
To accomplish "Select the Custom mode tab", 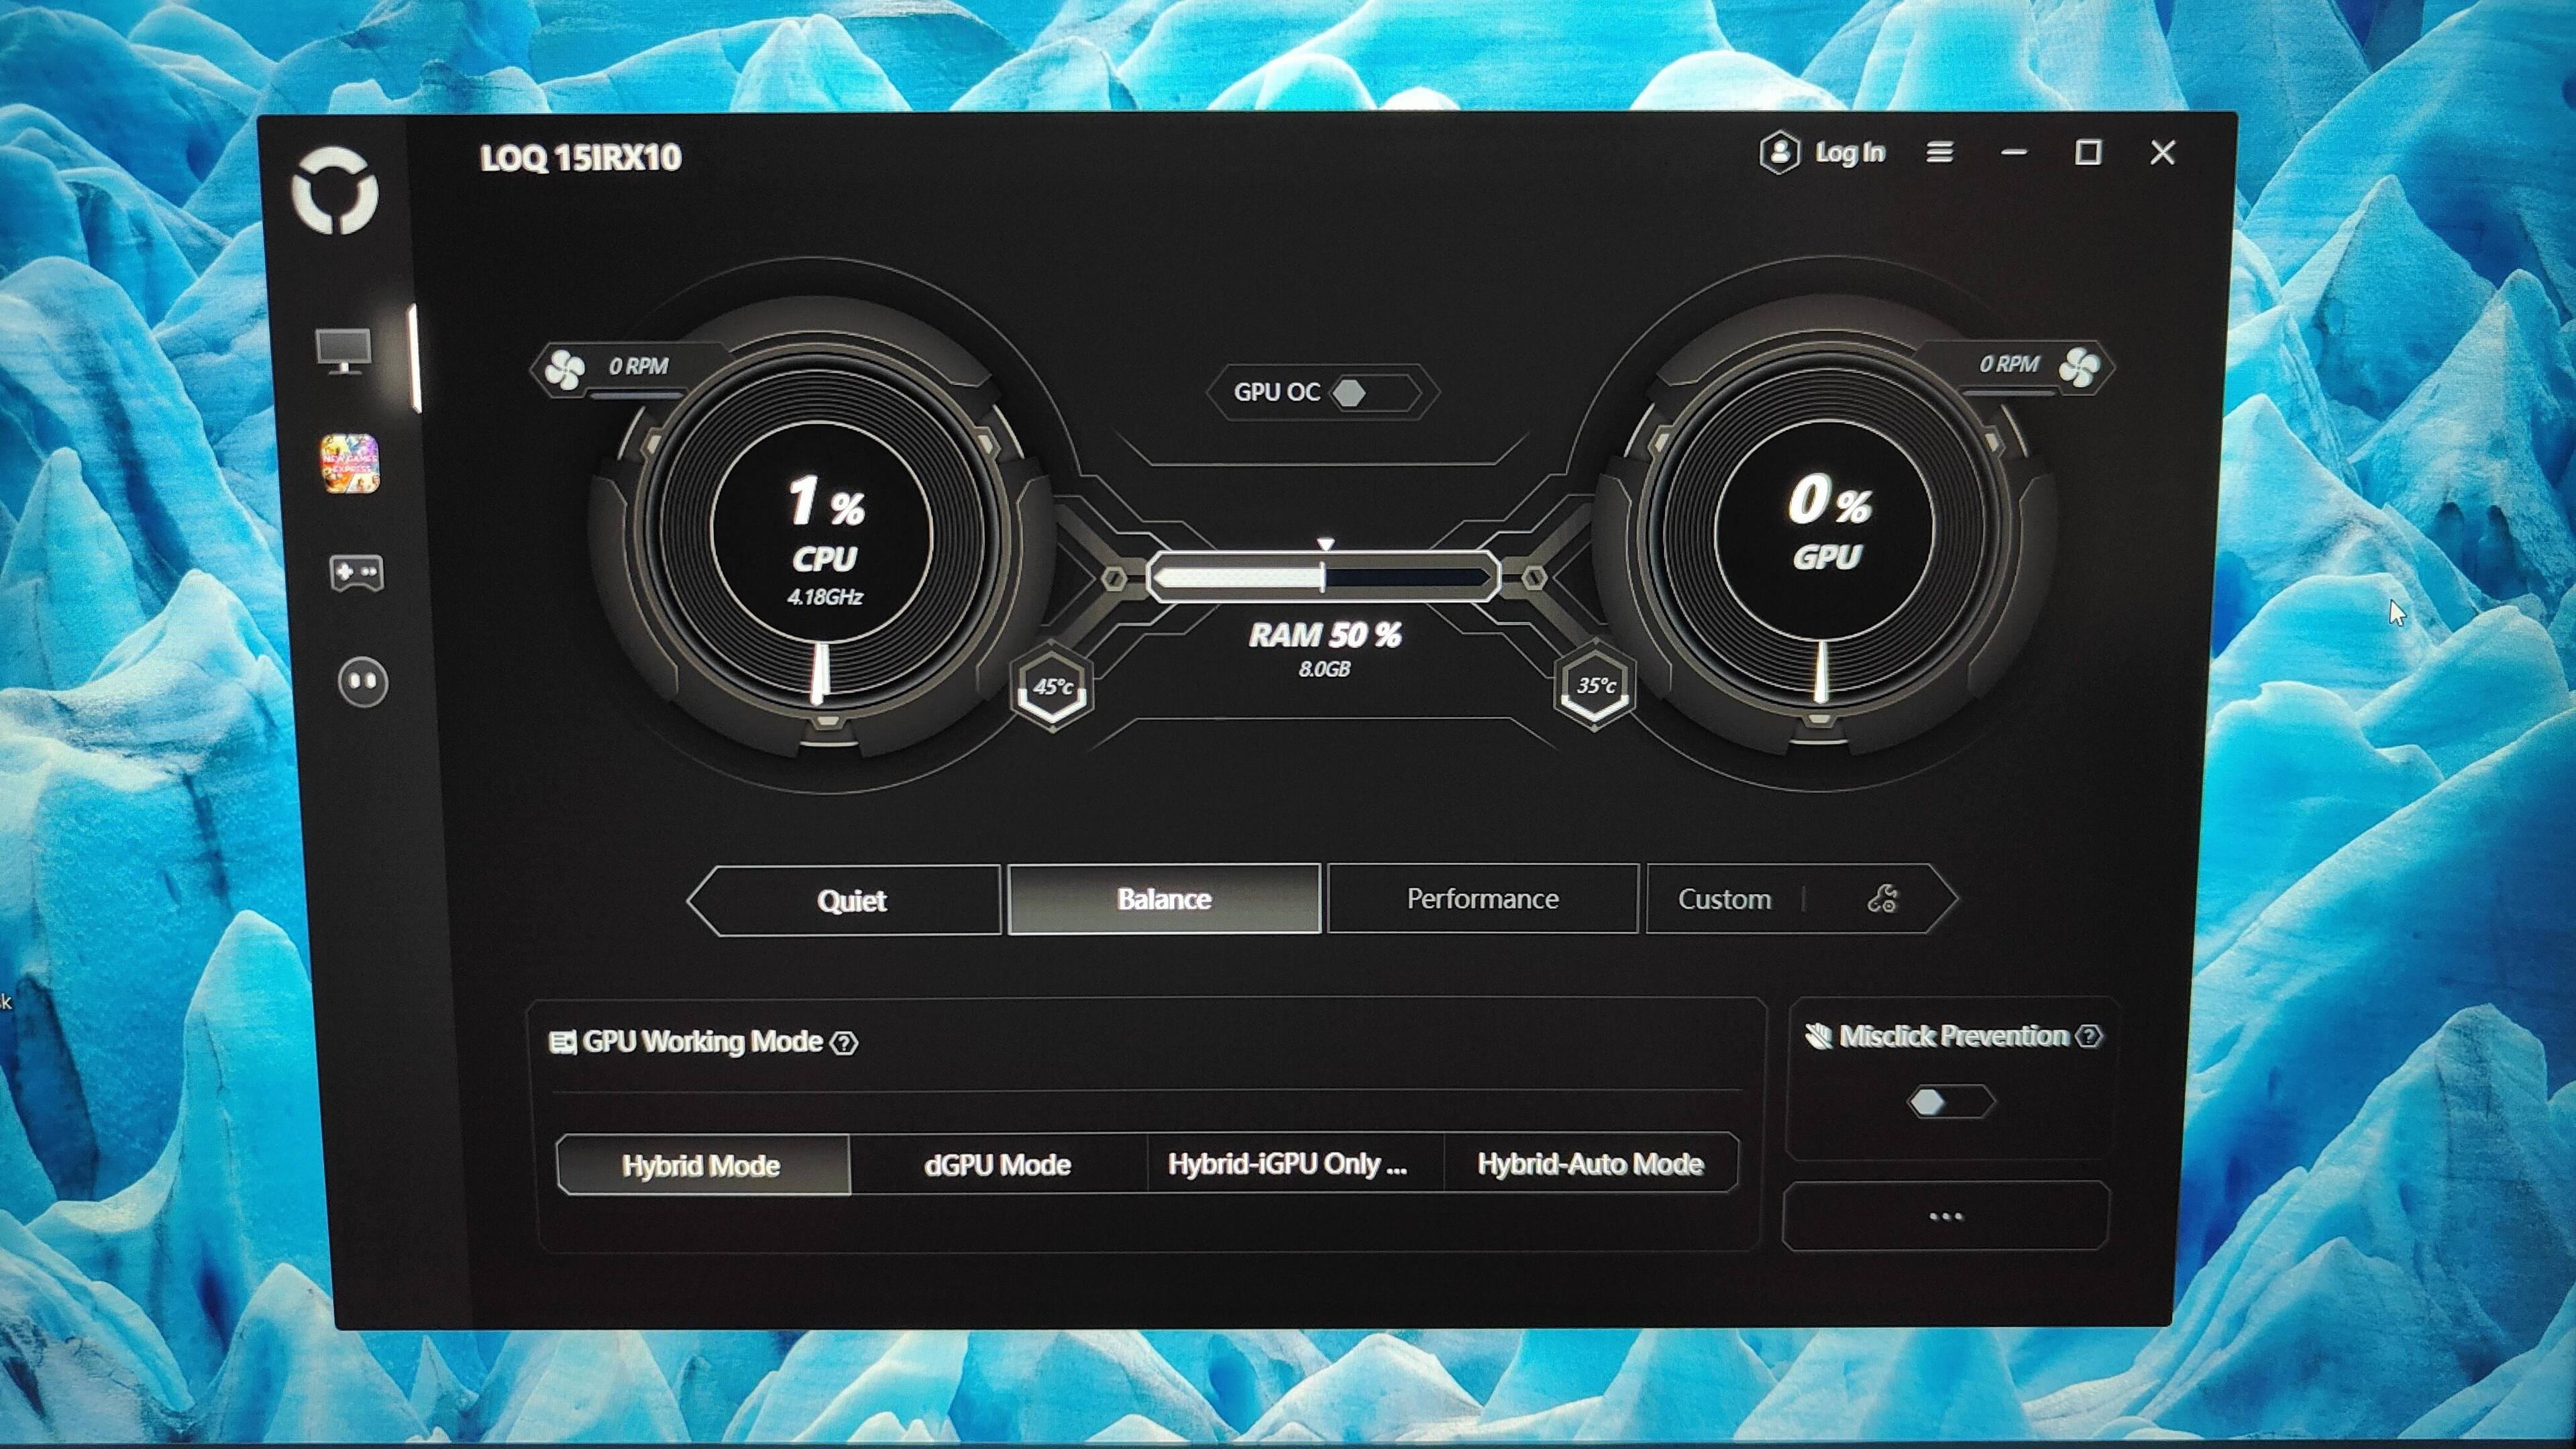I will tap(1724, 899).
